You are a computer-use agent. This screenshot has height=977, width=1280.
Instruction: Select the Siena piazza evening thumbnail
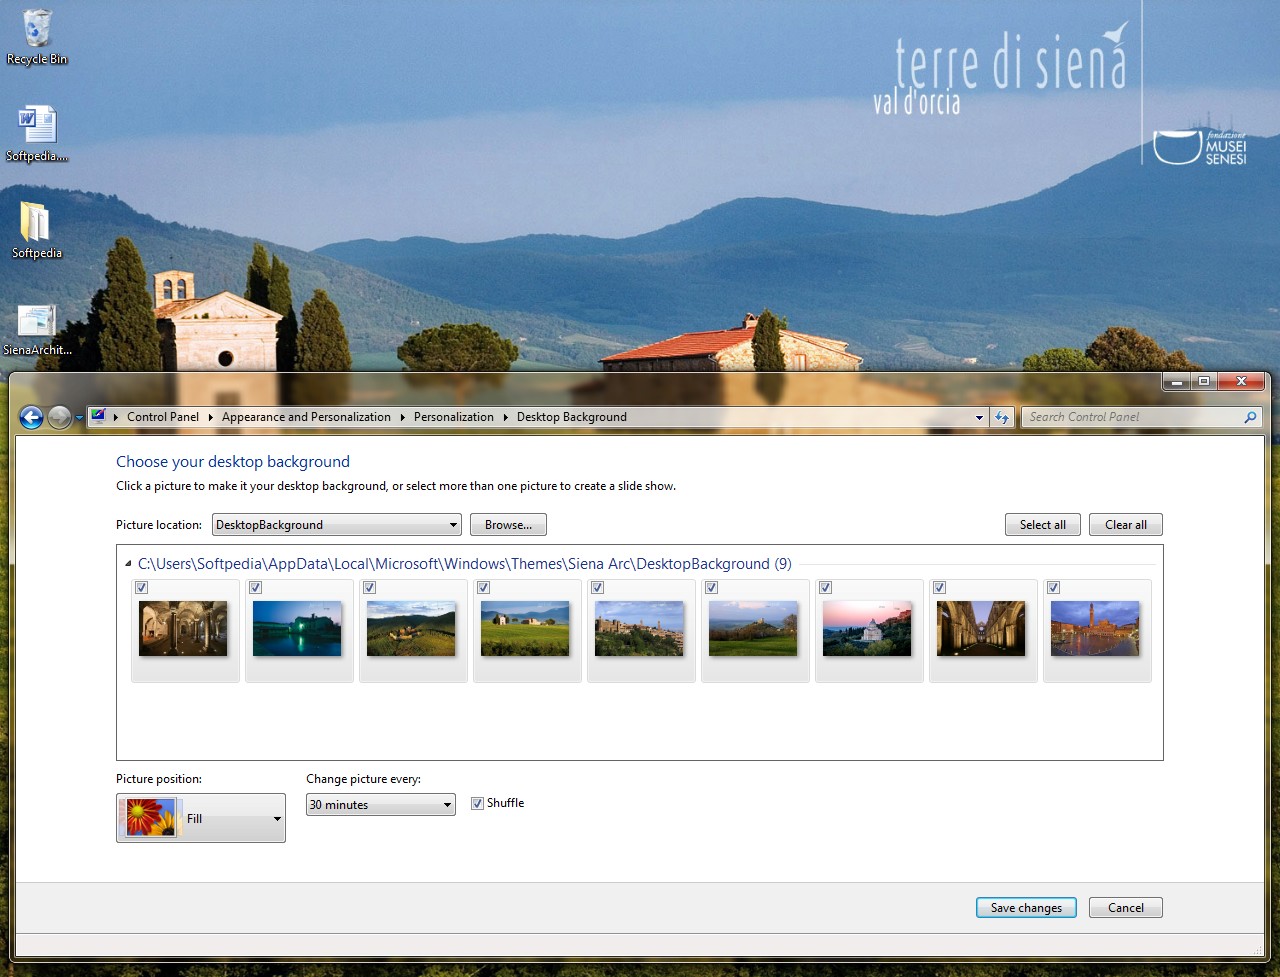pos(1095,629)
